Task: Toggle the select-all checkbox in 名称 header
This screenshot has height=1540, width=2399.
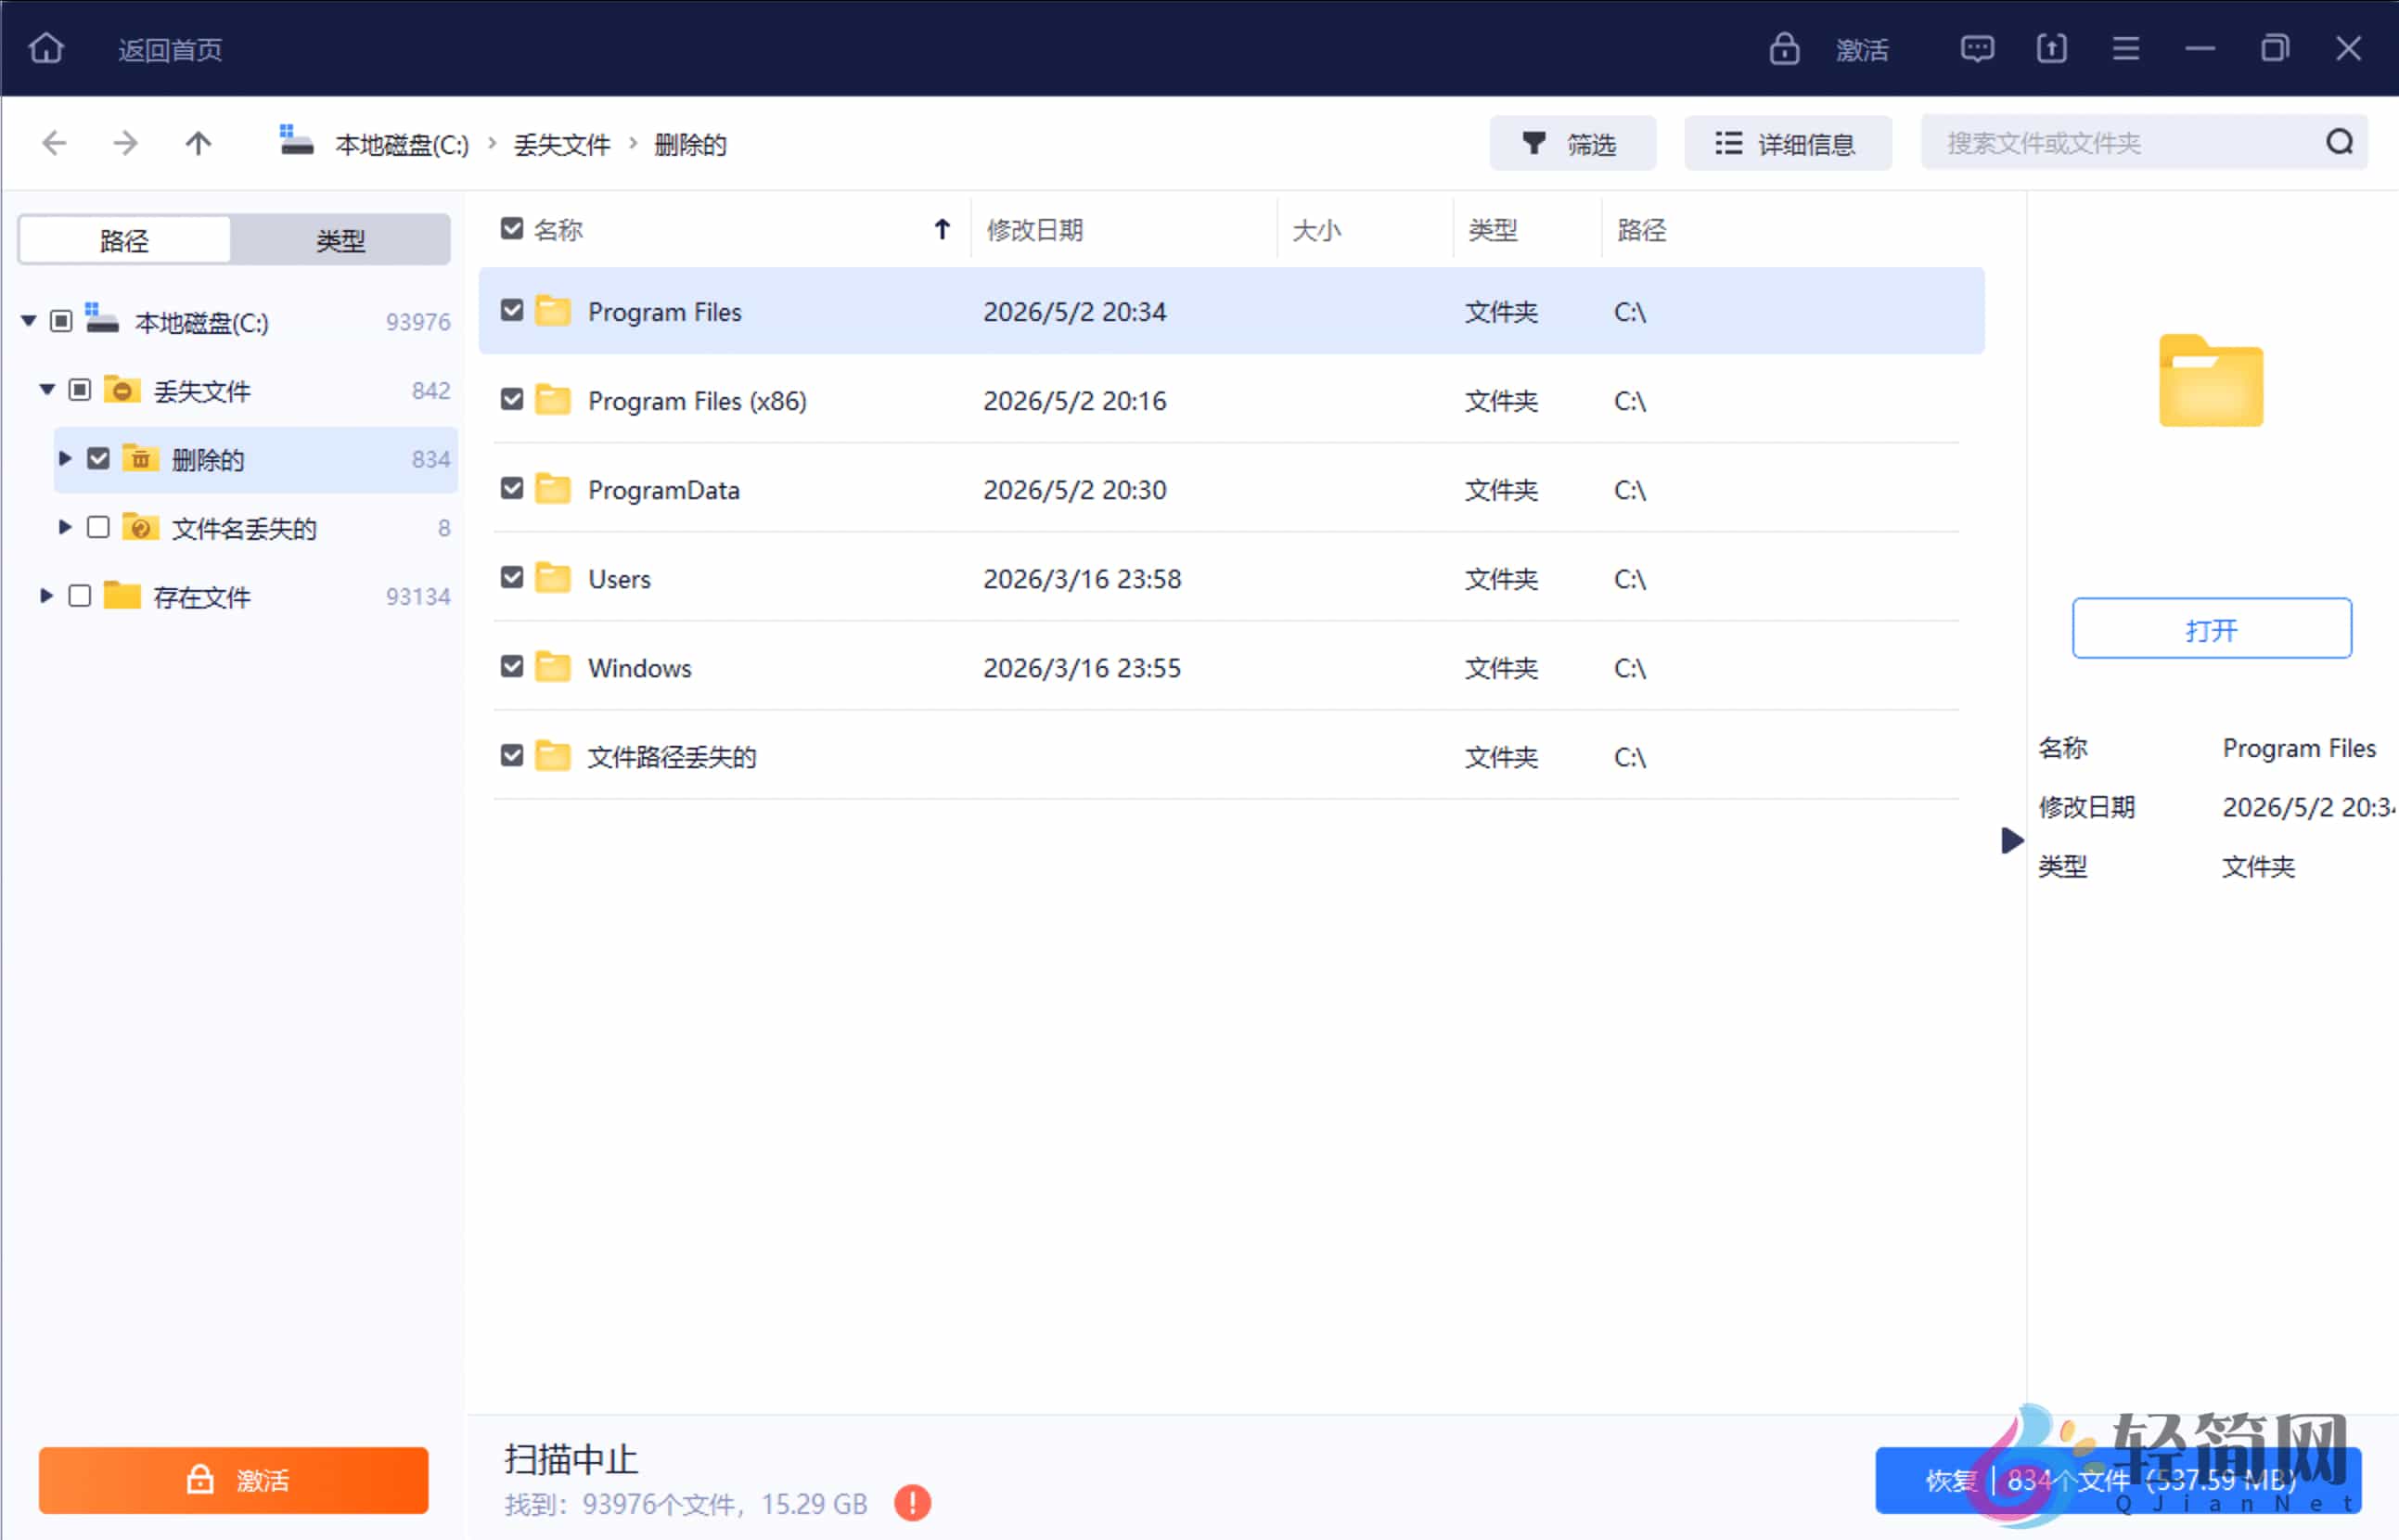Action: [512, 229]
